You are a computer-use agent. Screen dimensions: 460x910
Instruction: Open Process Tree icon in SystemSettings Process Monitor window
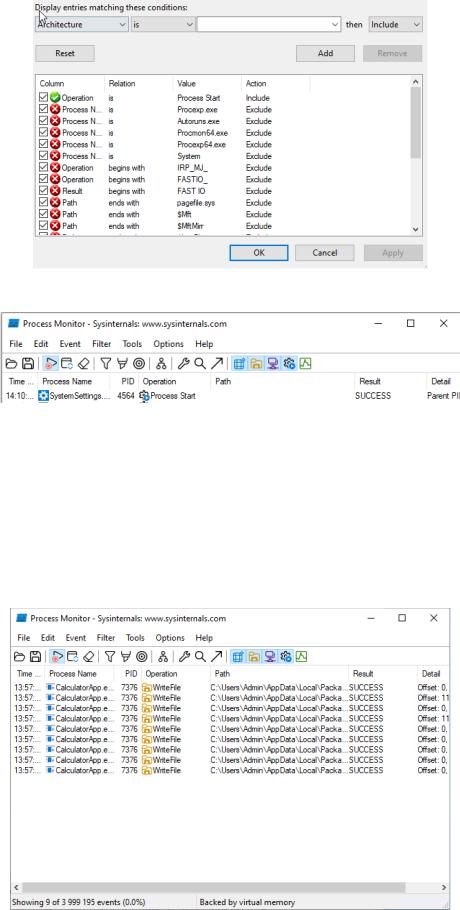[161, 364]
